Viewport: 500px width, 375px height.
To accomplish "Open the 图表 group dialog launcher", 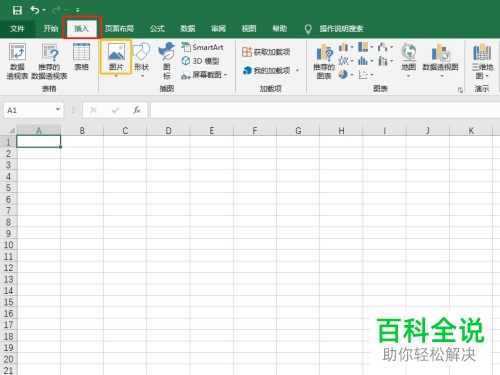I will 460,90.
